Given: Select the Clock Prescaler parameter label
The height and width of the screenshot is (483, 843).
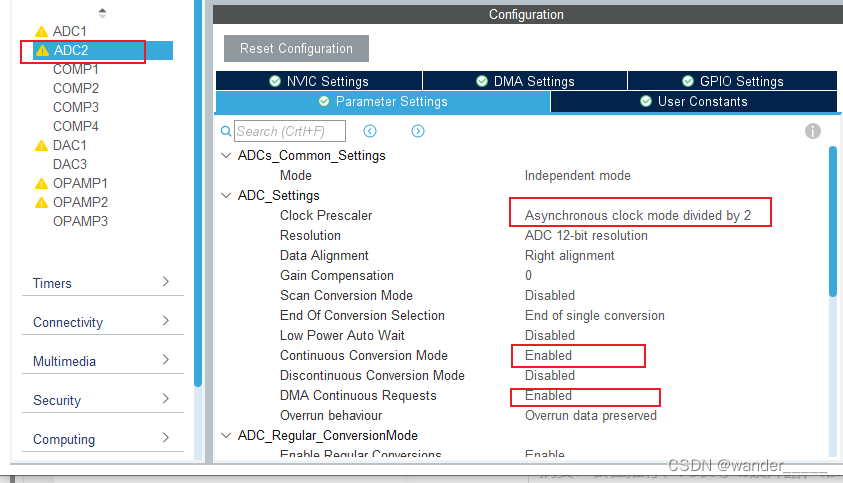Looking at the screenshot, I should [x=326, y=215].
